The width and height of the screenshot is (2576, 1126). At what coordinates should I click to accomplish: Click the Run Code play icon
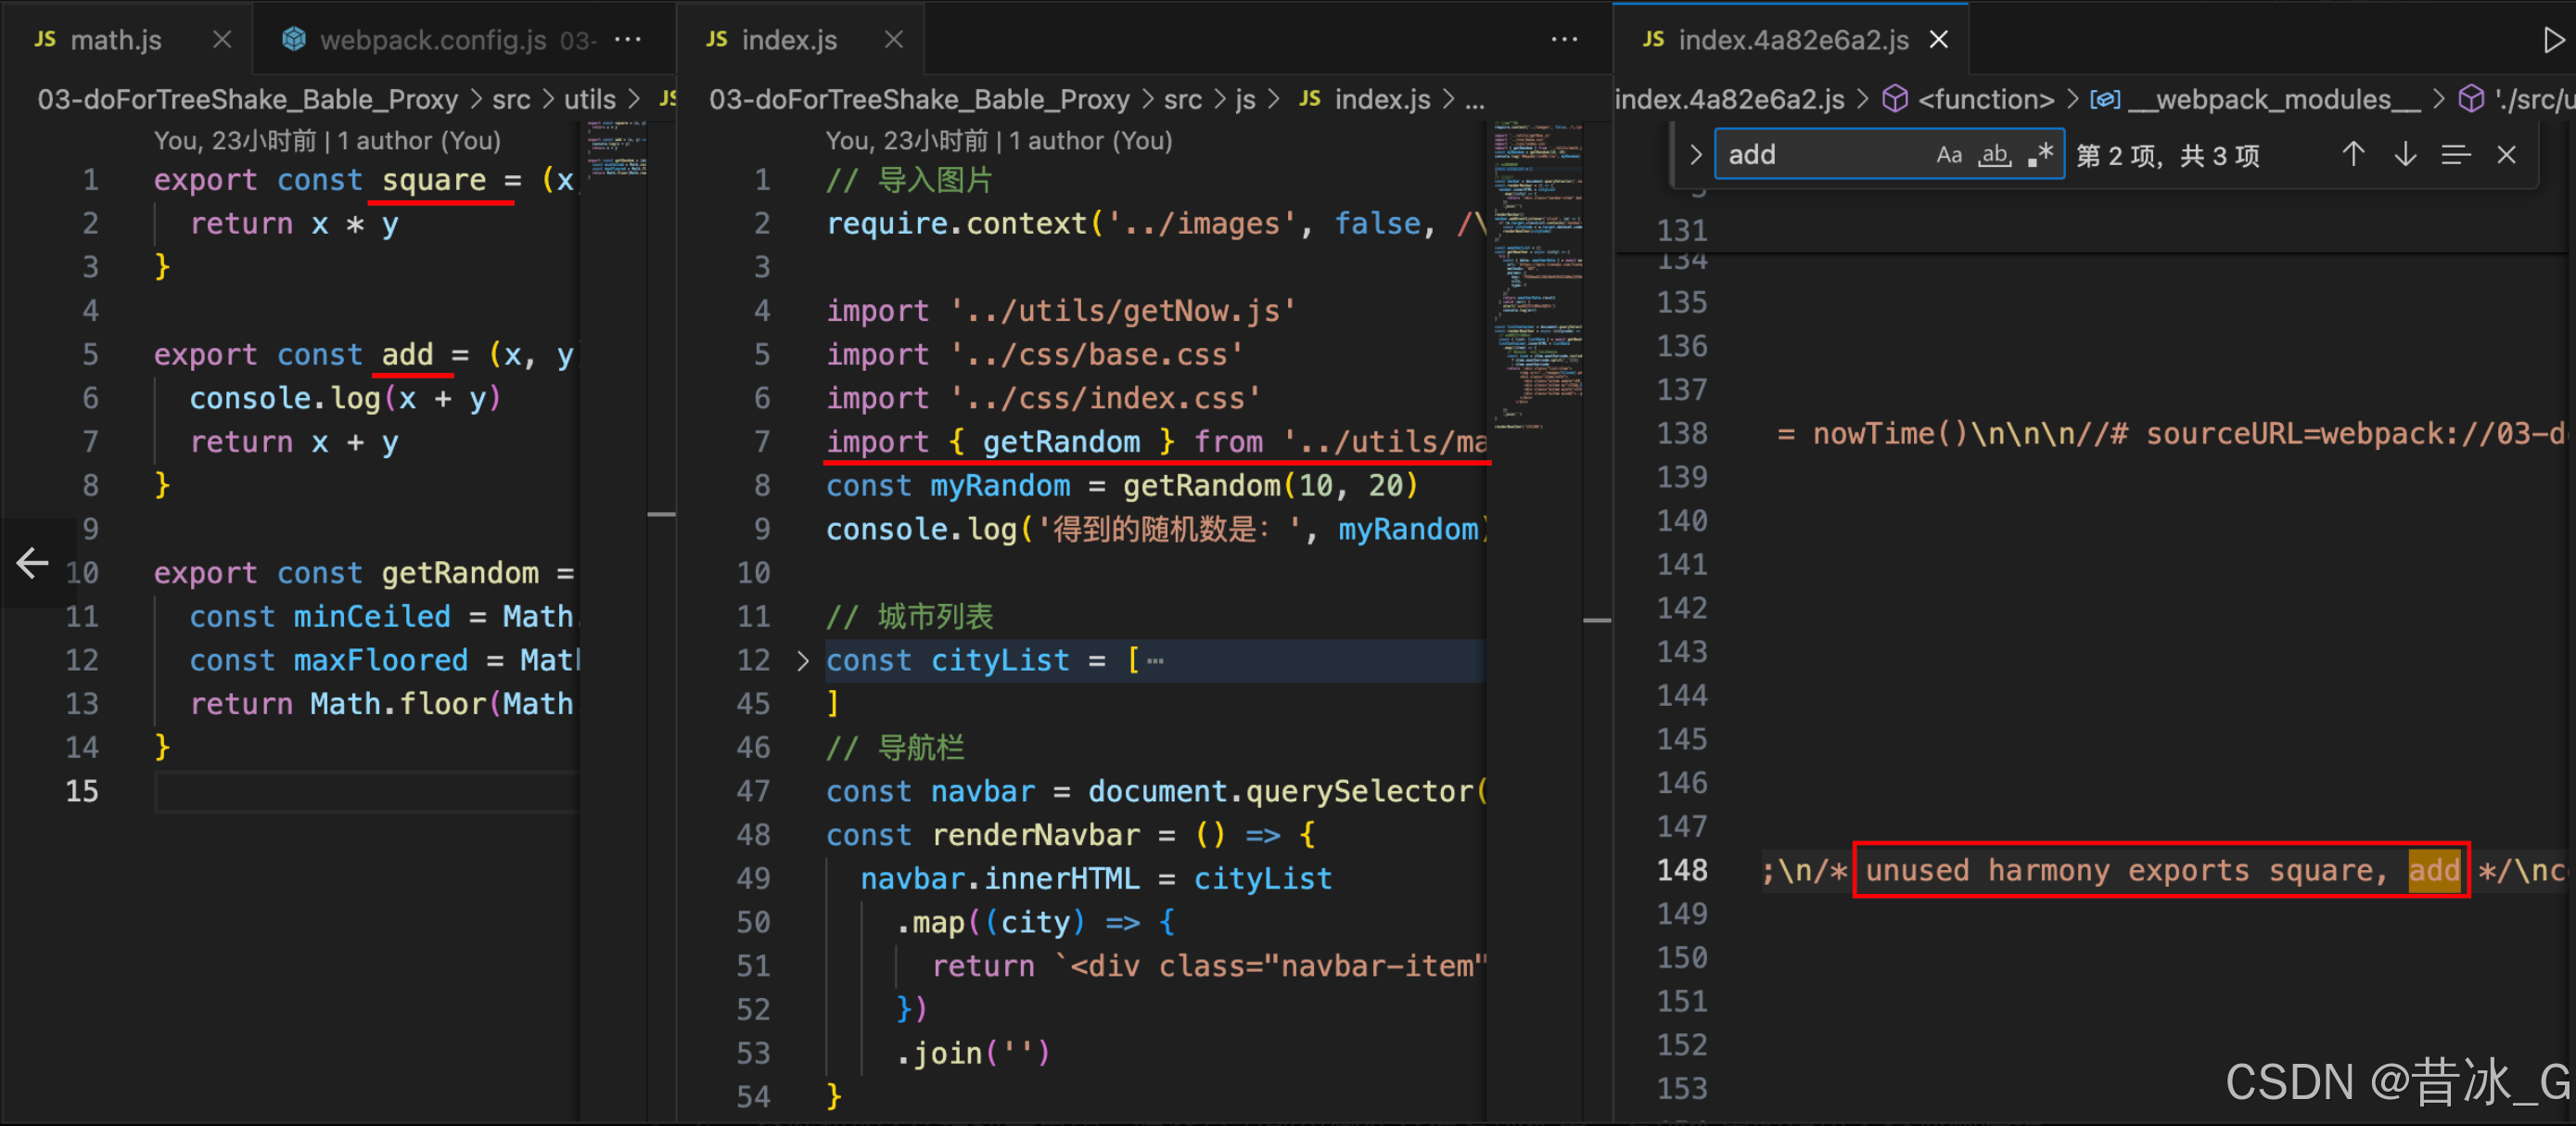2553,40
